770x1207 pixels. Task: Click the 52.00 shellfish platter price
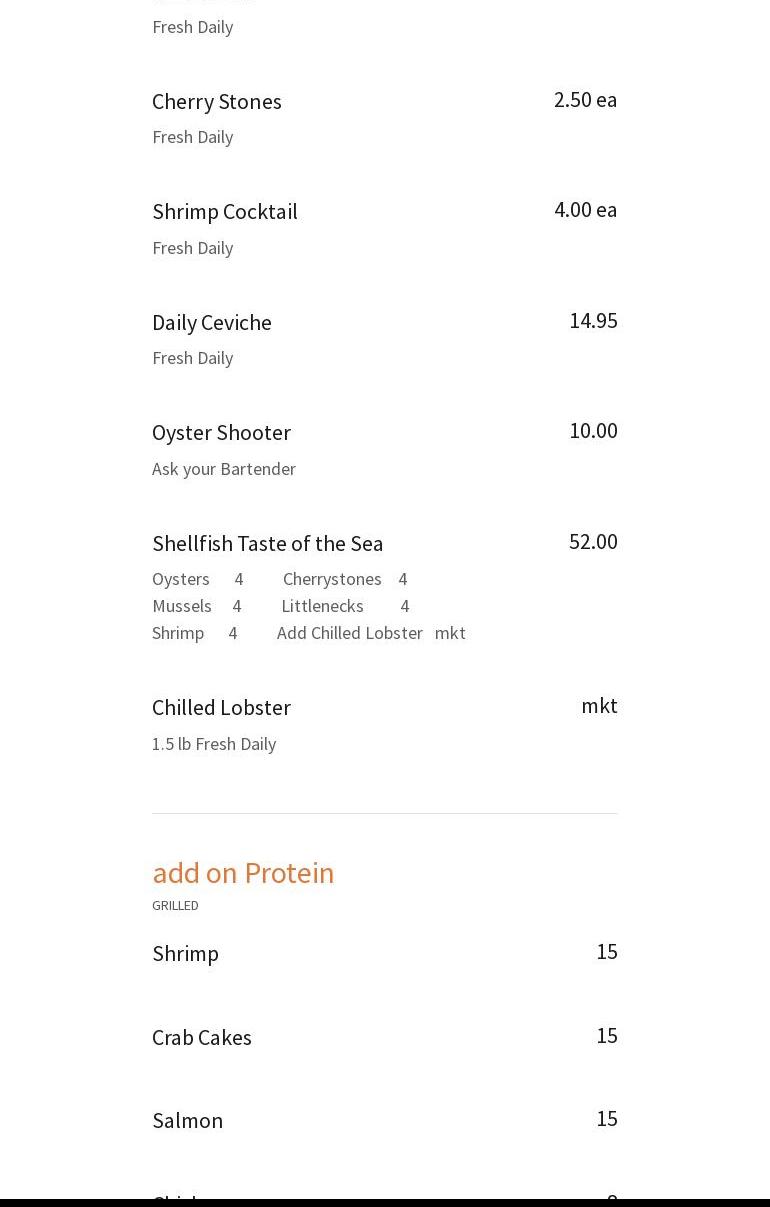click(x=593, y=542)
